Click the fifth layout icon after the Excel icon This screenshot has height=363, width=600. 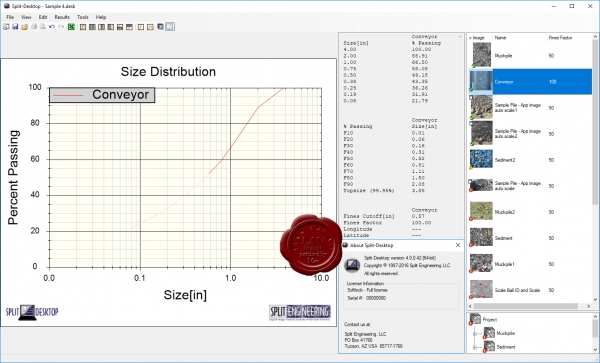click(x=120, y=27)
